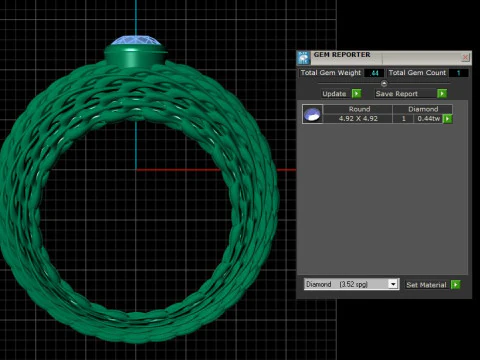Click the green arrow beside Update

click(356, 94)
